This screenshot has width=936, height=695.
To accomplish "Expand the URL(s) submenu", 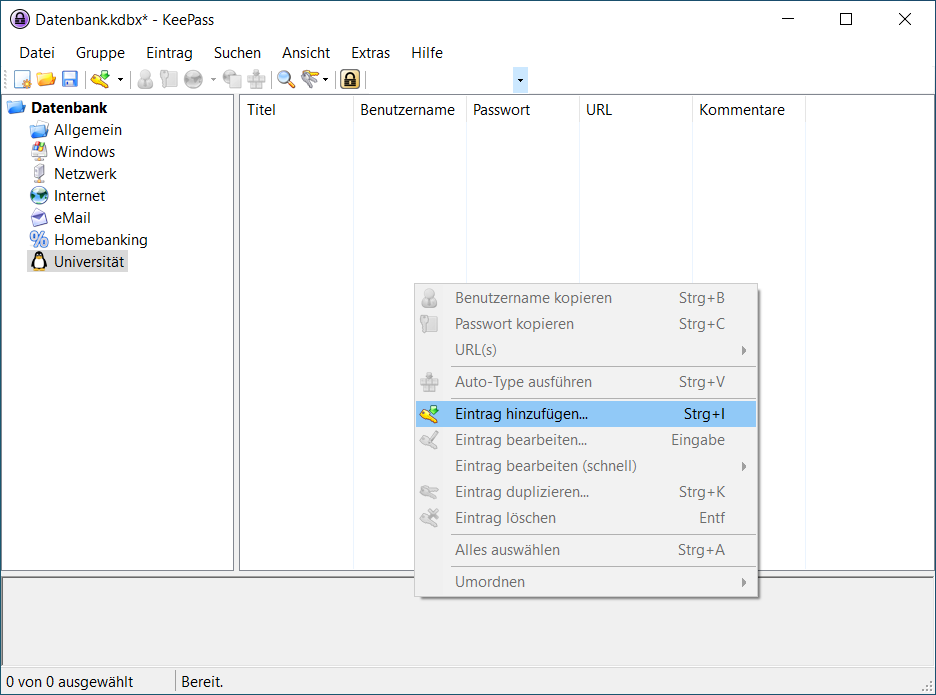I will pyautogui.click(x=586, y=350).
